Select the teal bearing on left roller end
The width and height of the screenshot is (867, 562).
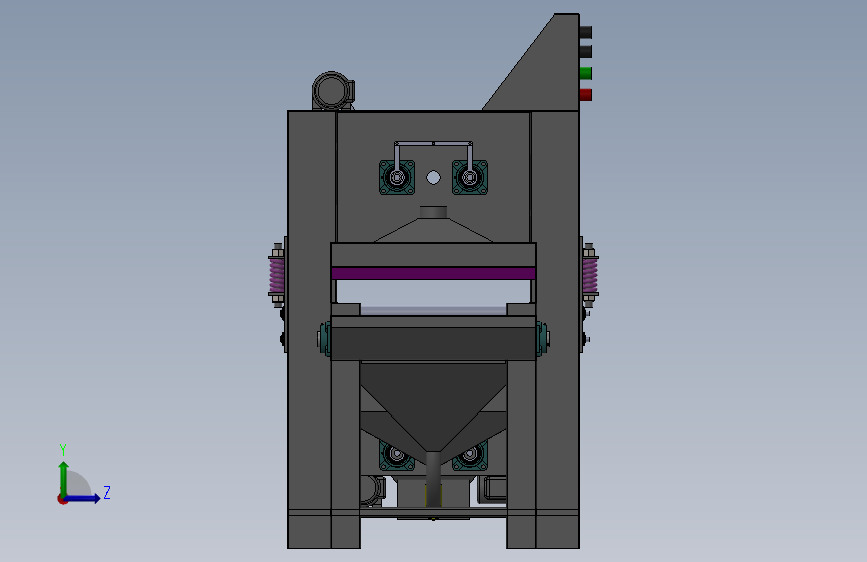[325, 339]
